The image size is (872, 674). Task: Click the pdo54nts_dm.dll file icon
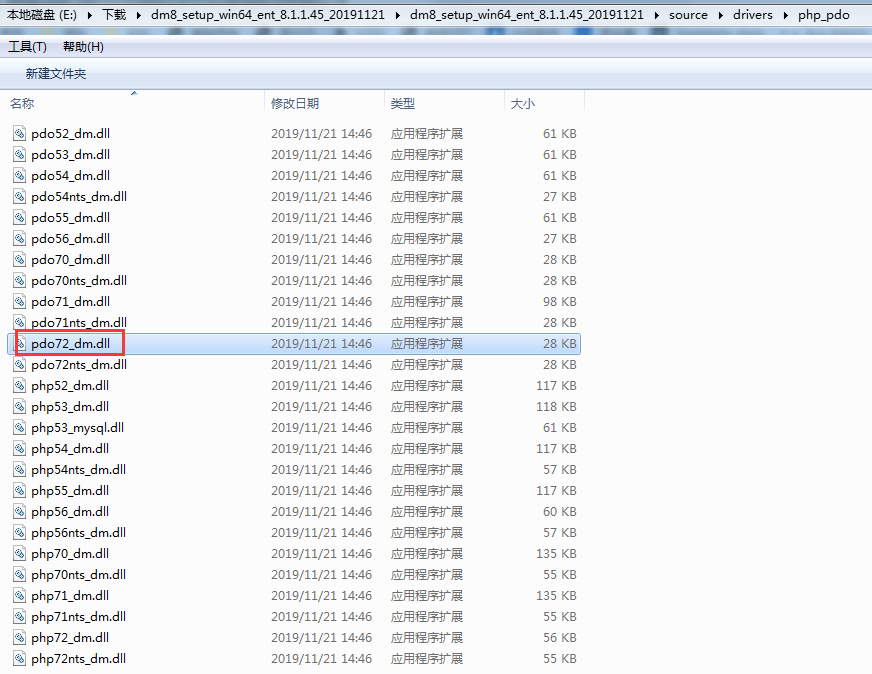(x=19, y=196)
